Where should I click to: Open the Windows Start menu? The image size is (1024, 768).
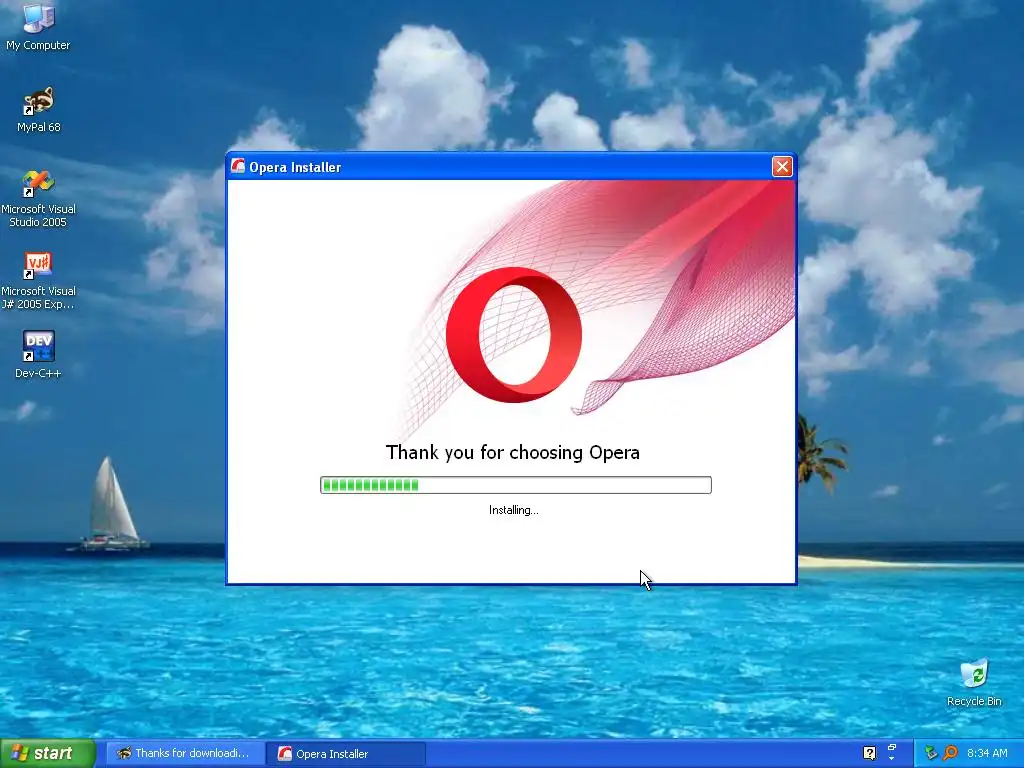47,753
